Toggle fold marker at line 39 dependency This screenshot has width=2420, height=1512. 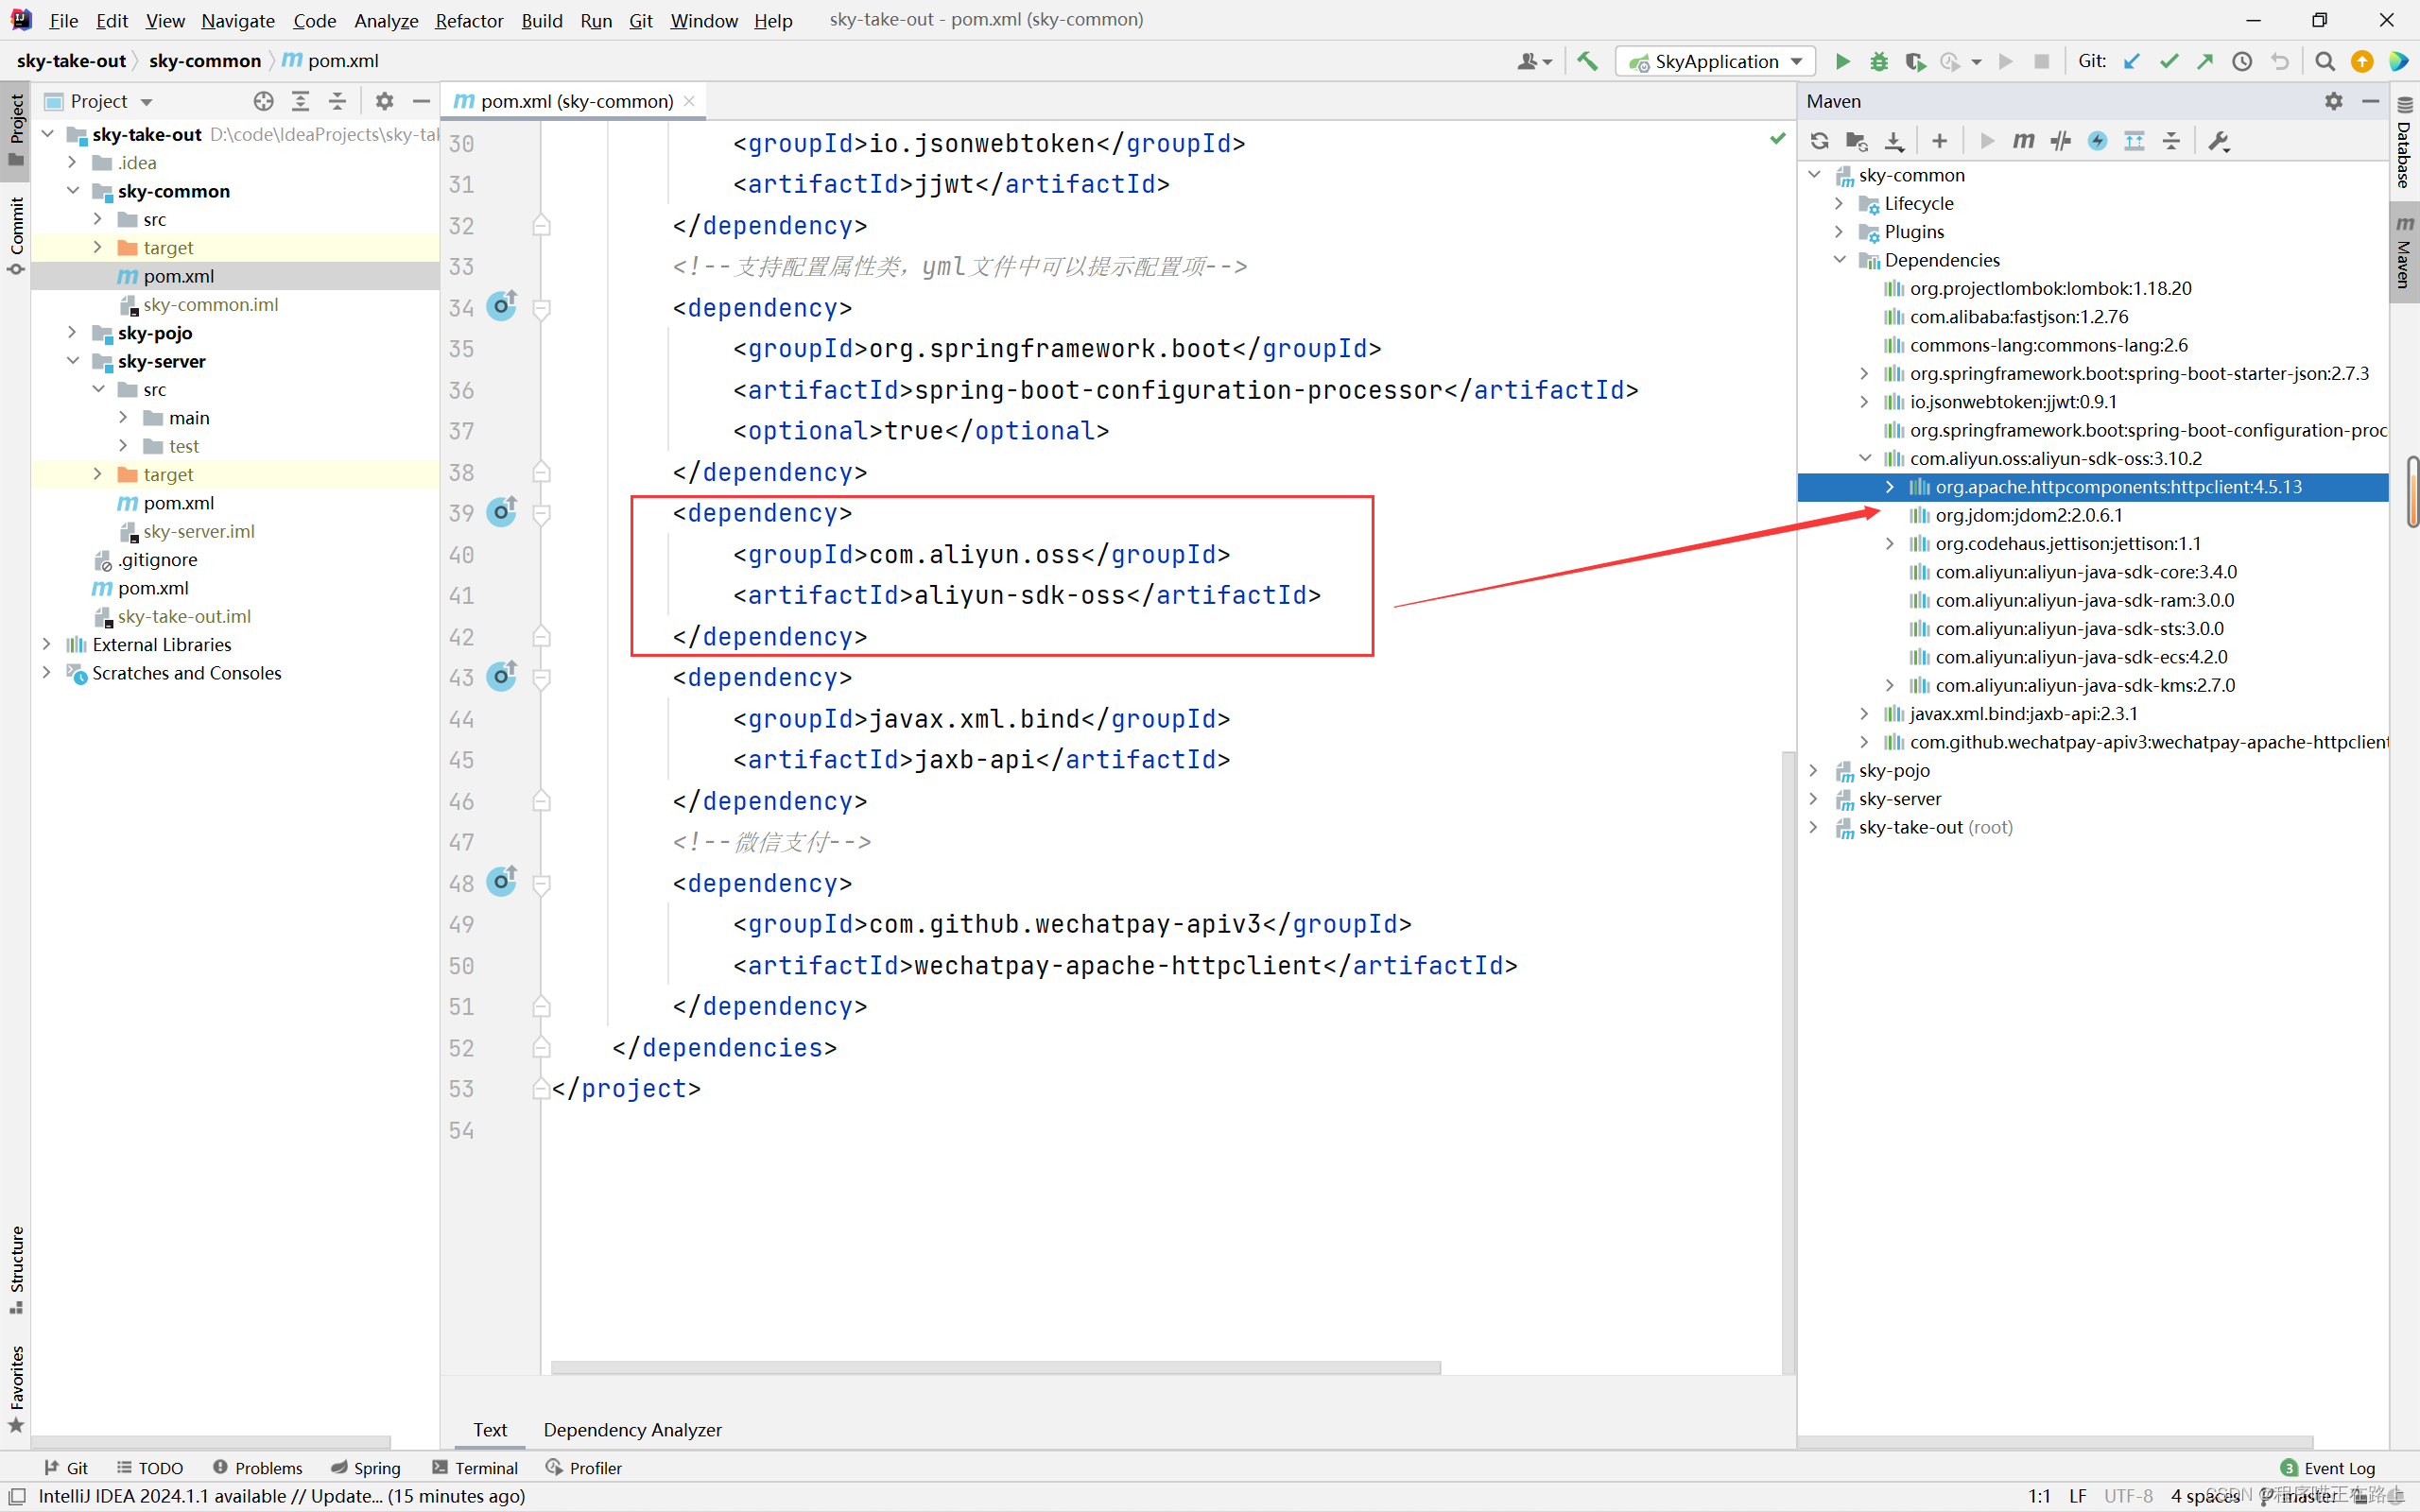(x=541, y=514)
